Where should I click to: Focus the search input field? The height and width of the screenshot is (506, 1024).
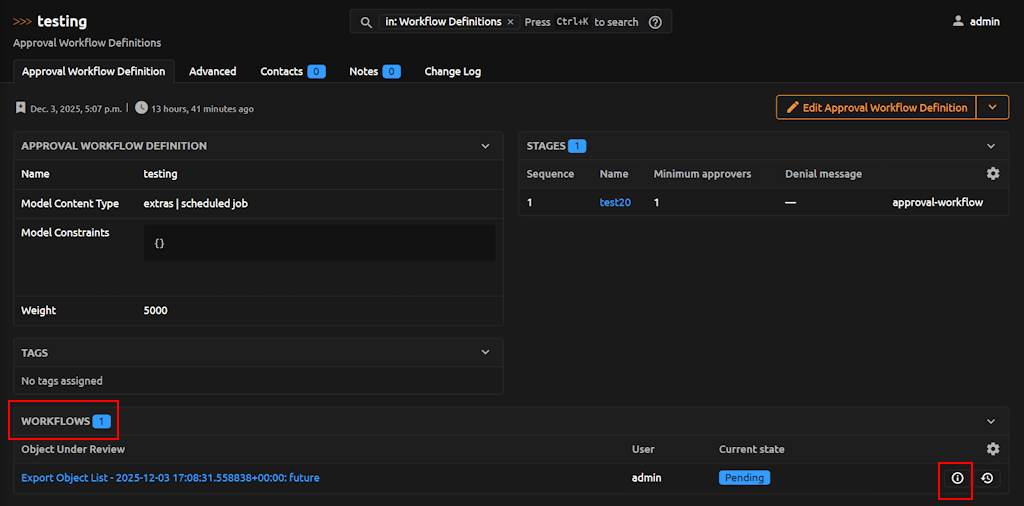click(580, 22)
